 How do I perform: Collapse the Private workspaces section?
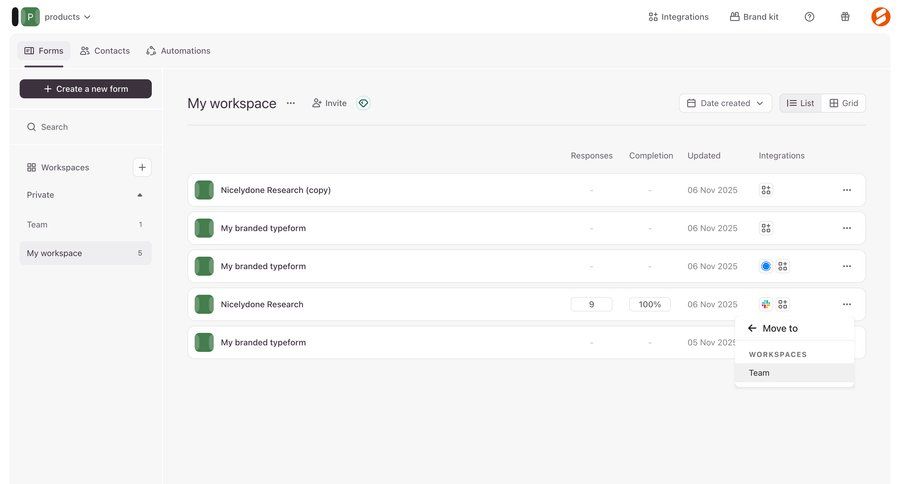coord(139,195)
